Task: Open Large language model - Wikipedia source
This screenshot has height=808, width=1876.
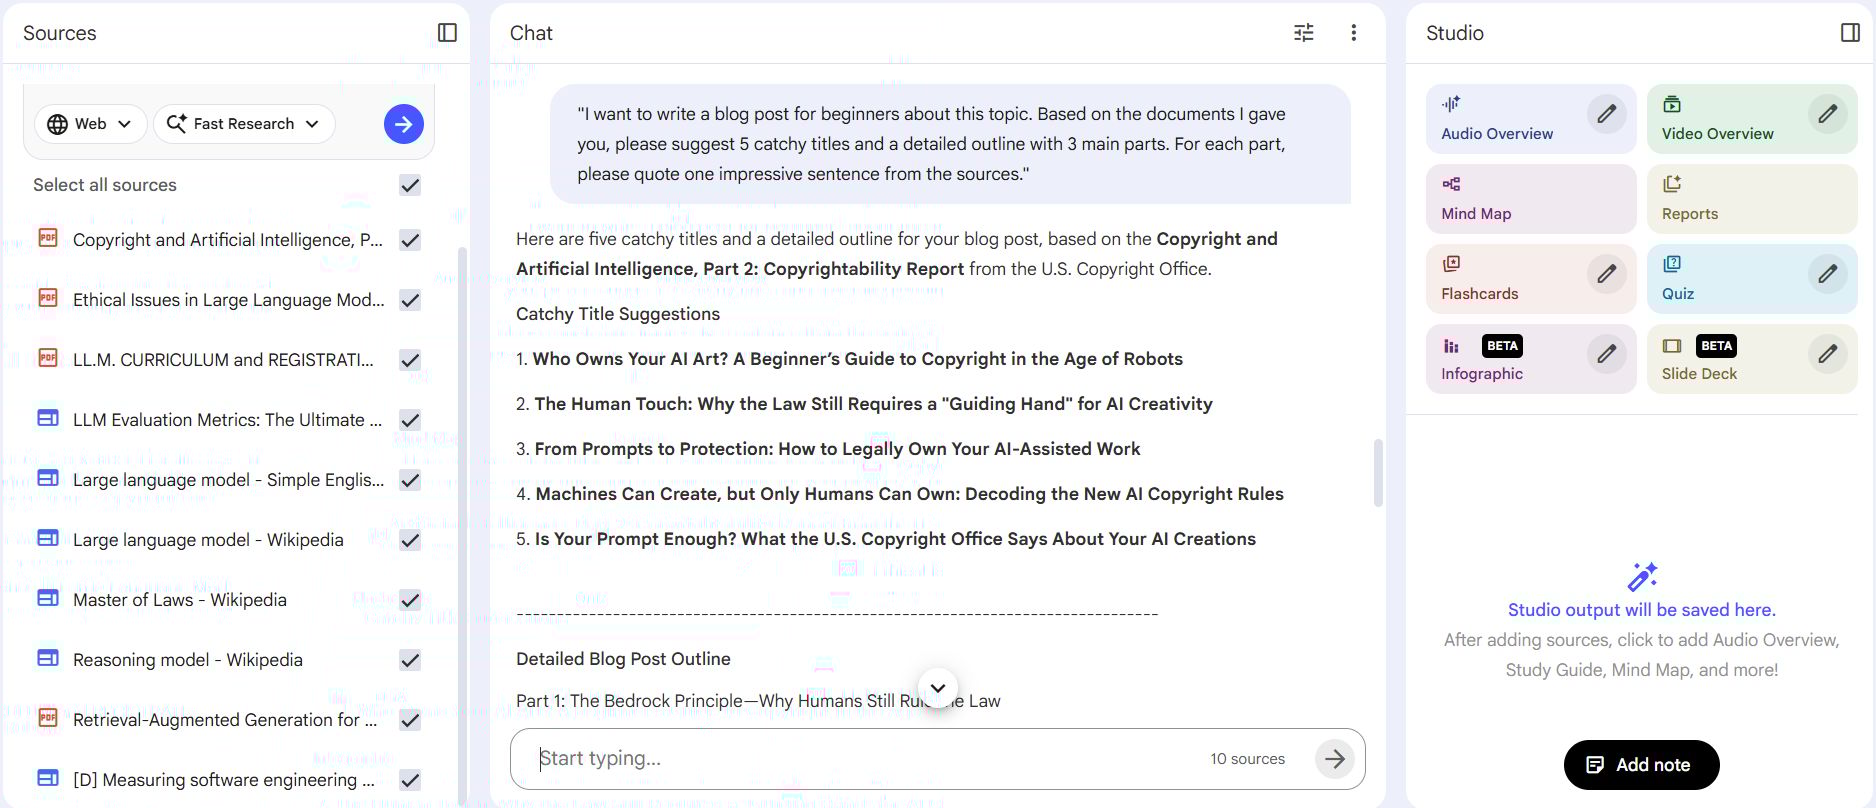Action: click(208, 540)
